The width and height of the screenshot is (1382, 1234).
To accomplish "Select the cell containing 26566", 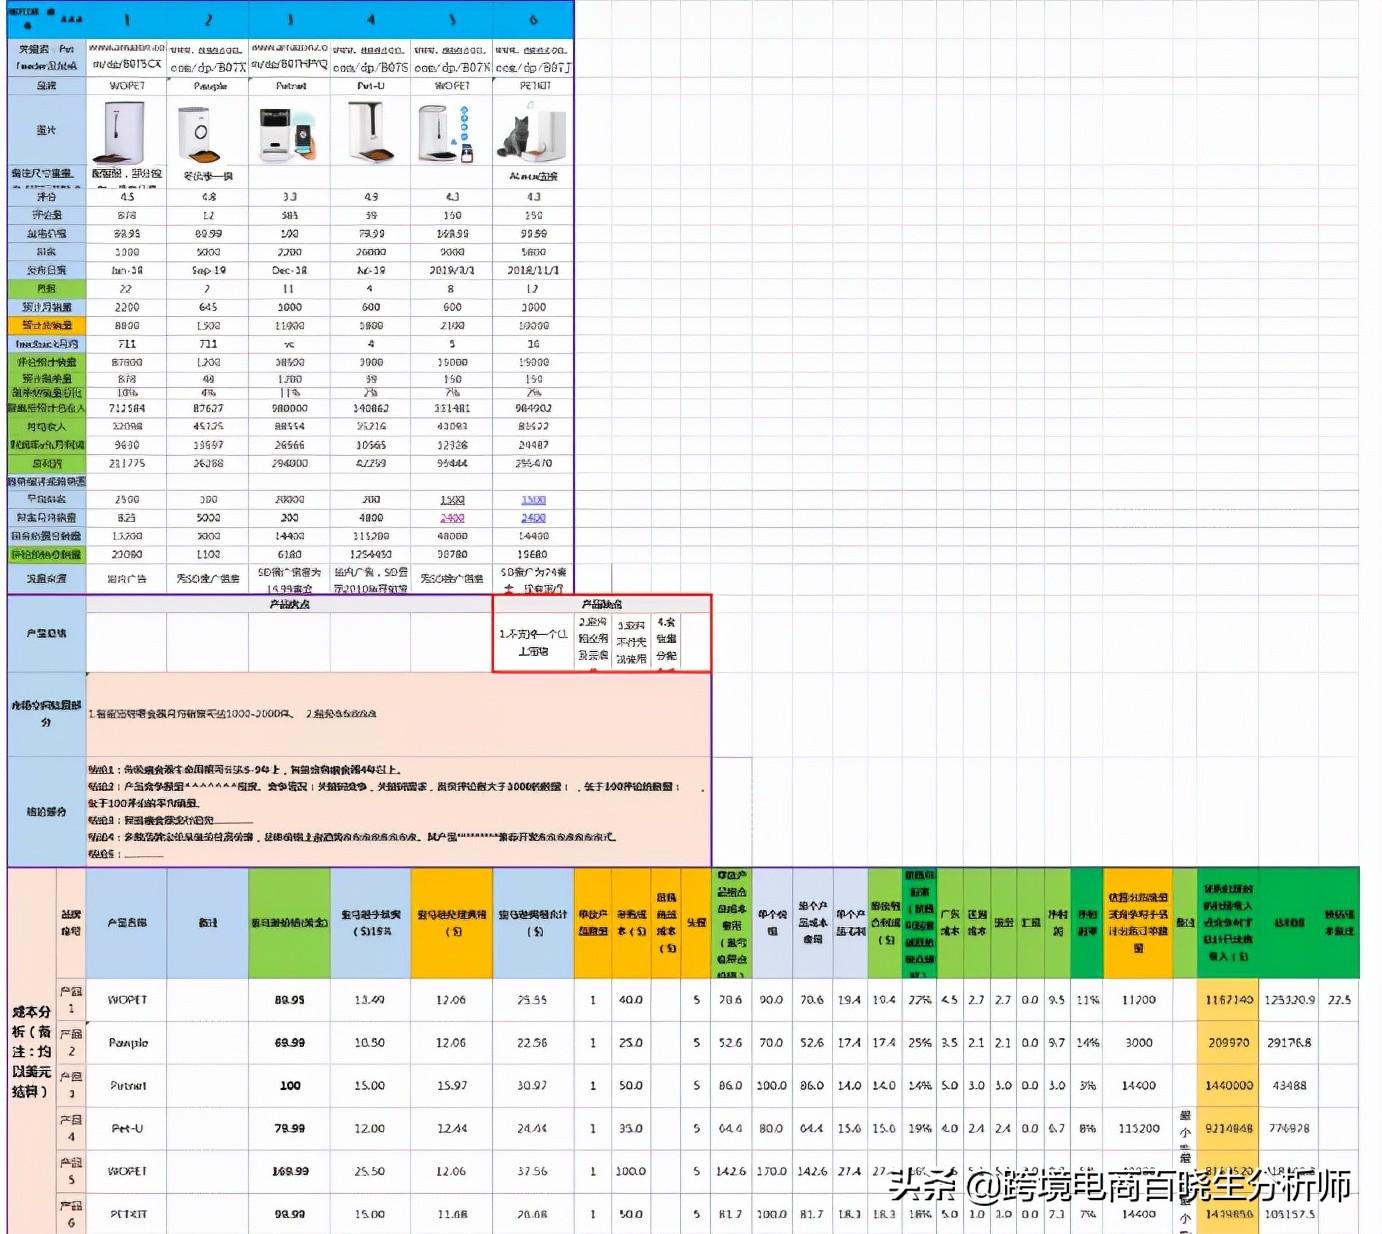I will pos(290,445).
